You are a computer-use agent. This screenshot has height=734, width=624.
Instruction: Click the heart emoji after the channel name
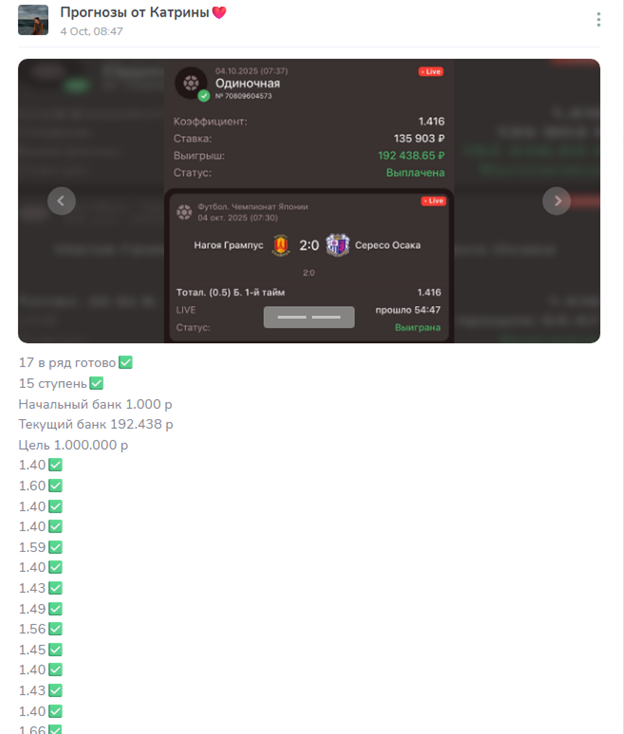219,13
